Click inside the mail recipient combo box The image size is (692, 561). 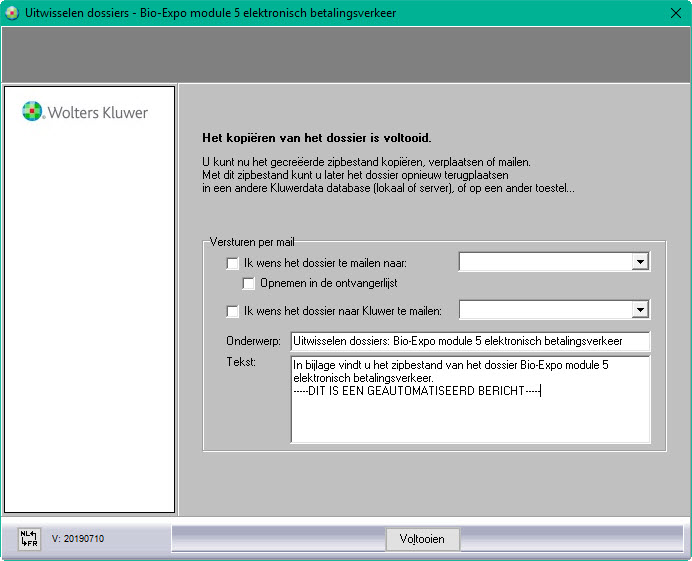click(545, 262)
